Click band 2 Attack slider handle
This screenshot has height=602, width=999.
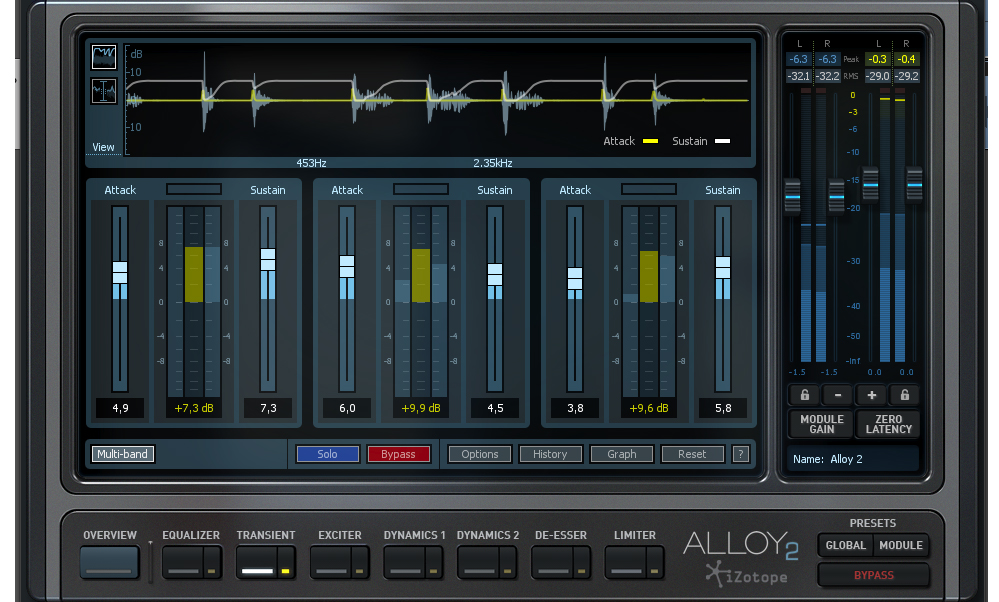tap(347, 266)
